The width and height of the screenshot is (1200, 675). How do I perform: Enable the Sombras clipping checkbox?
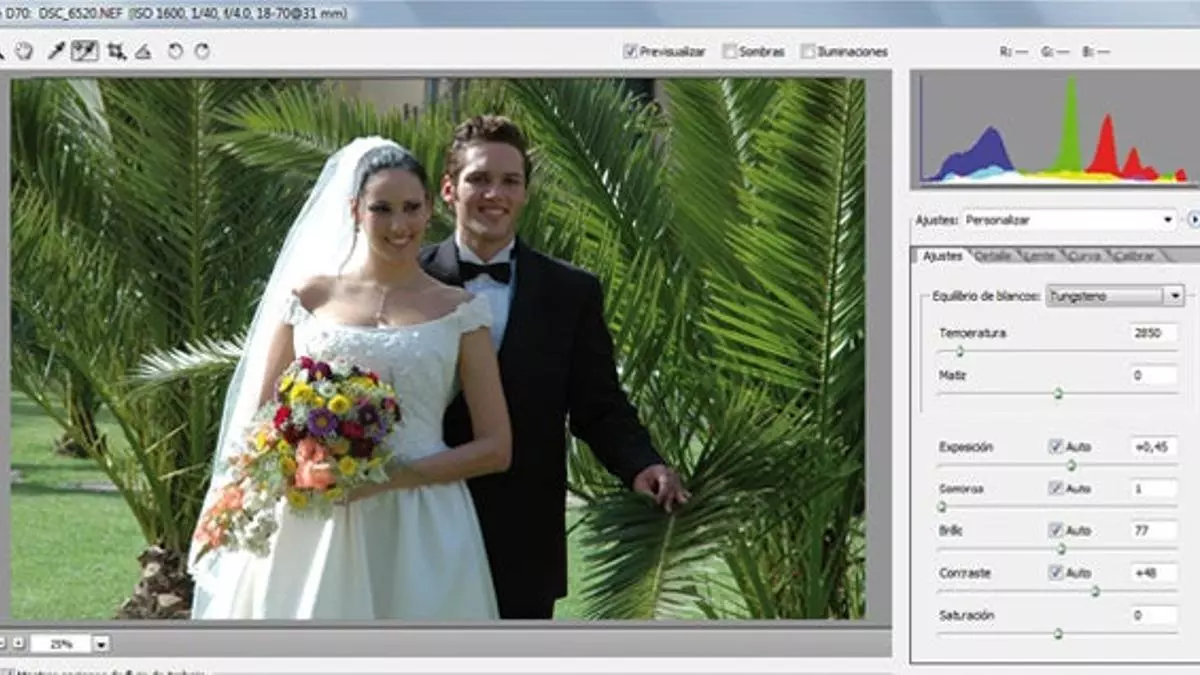pyautogui.click(x=730, y=51)
